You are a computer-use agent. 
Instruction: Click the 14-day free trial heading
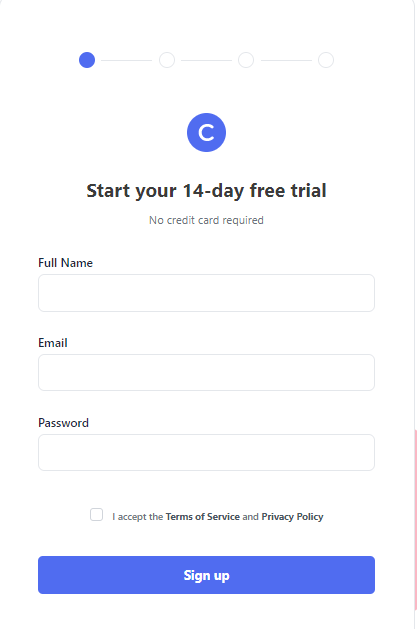point(206,191)
